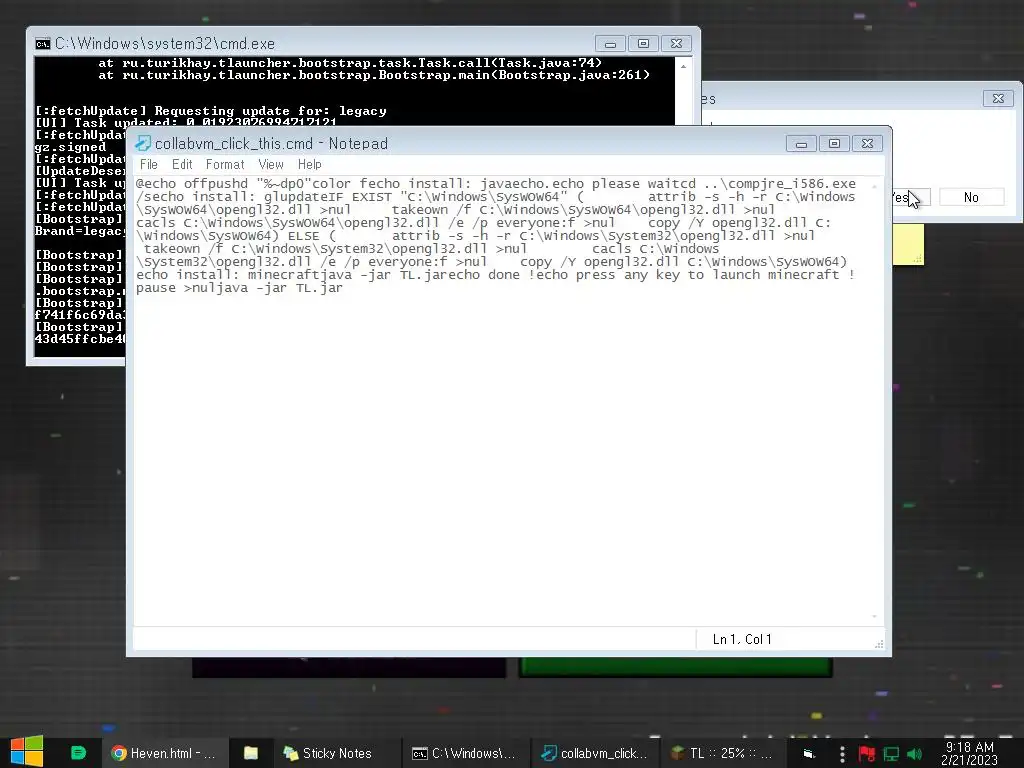Click the cmd.exe title bar icon
This screenshot has width=1024, height=768.
coord(42,44)
